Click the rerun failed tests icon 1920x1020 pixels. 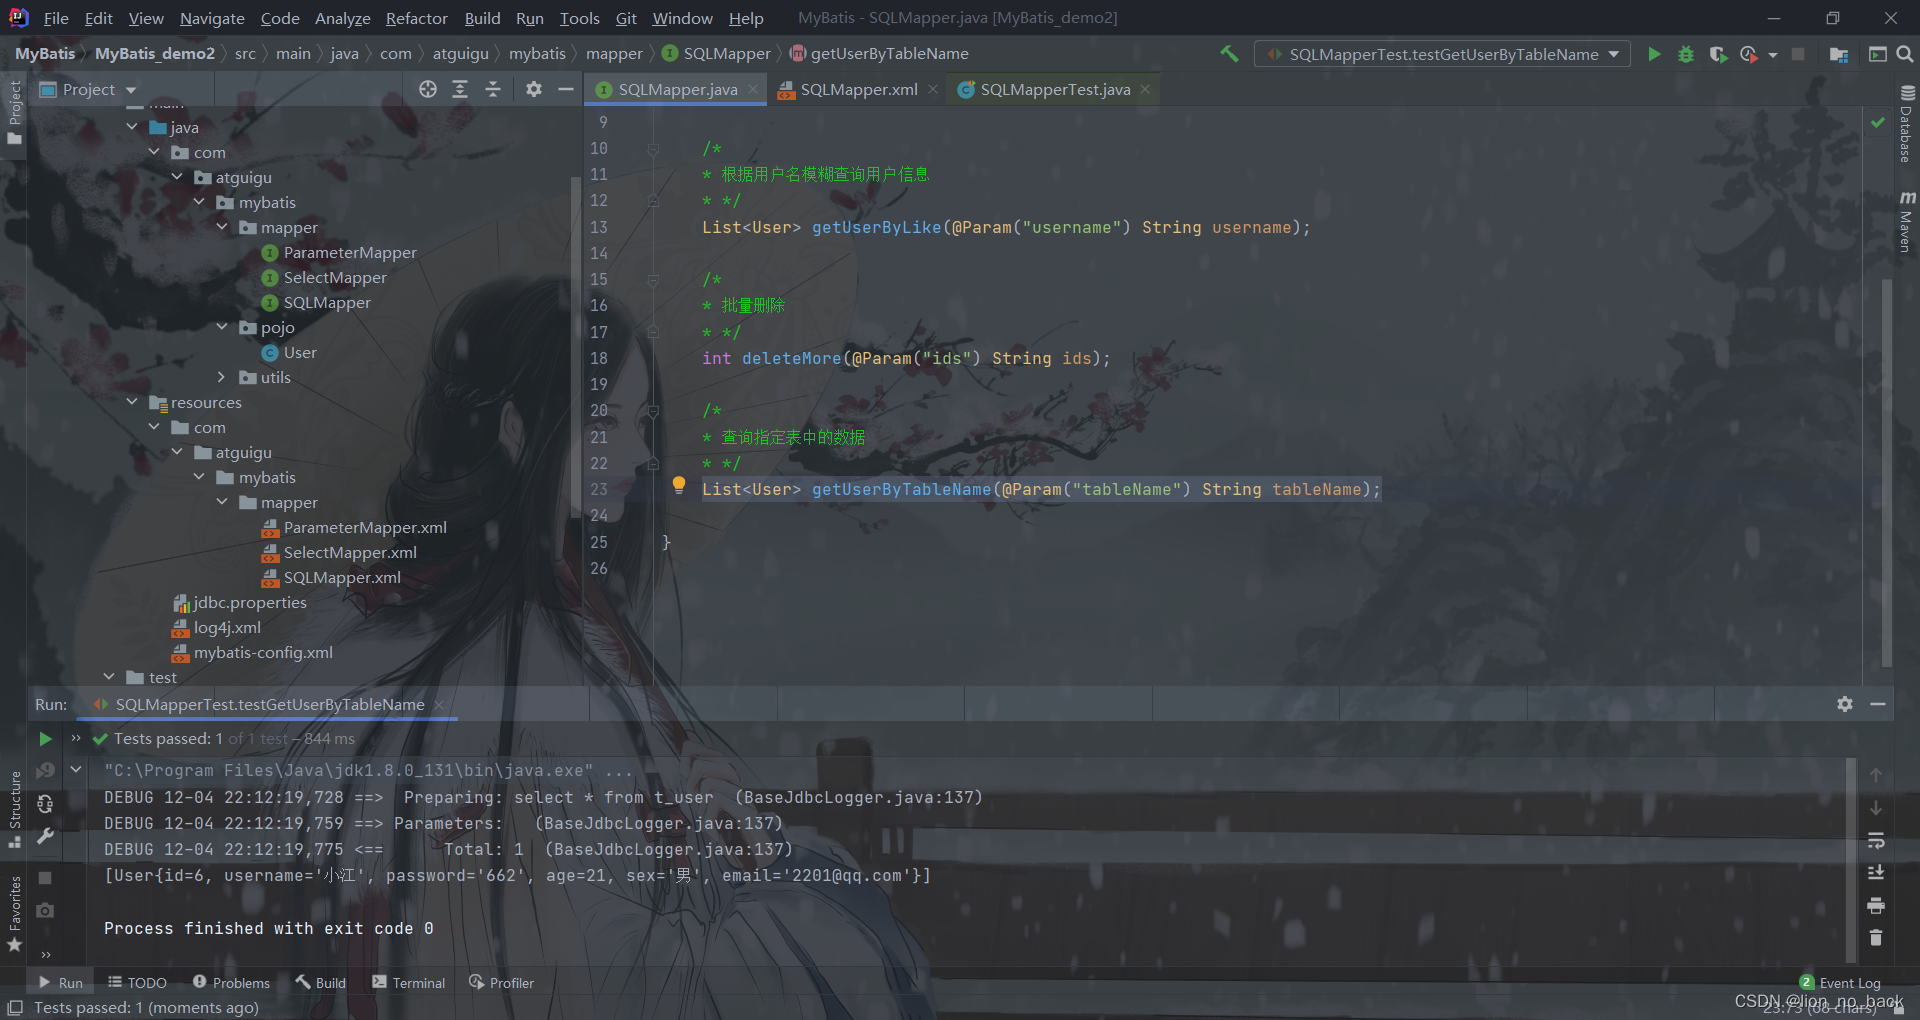click(45, 771)
